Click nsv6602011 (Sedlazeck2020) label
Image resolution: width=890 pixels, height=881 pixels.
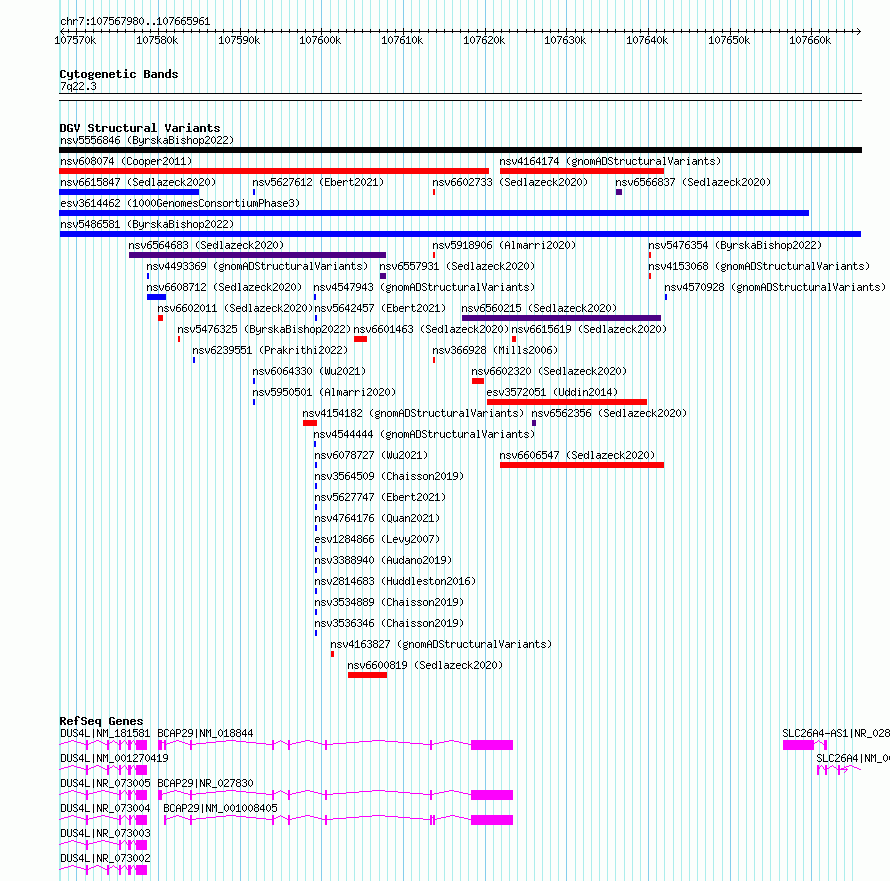click(x=235, y=308)
